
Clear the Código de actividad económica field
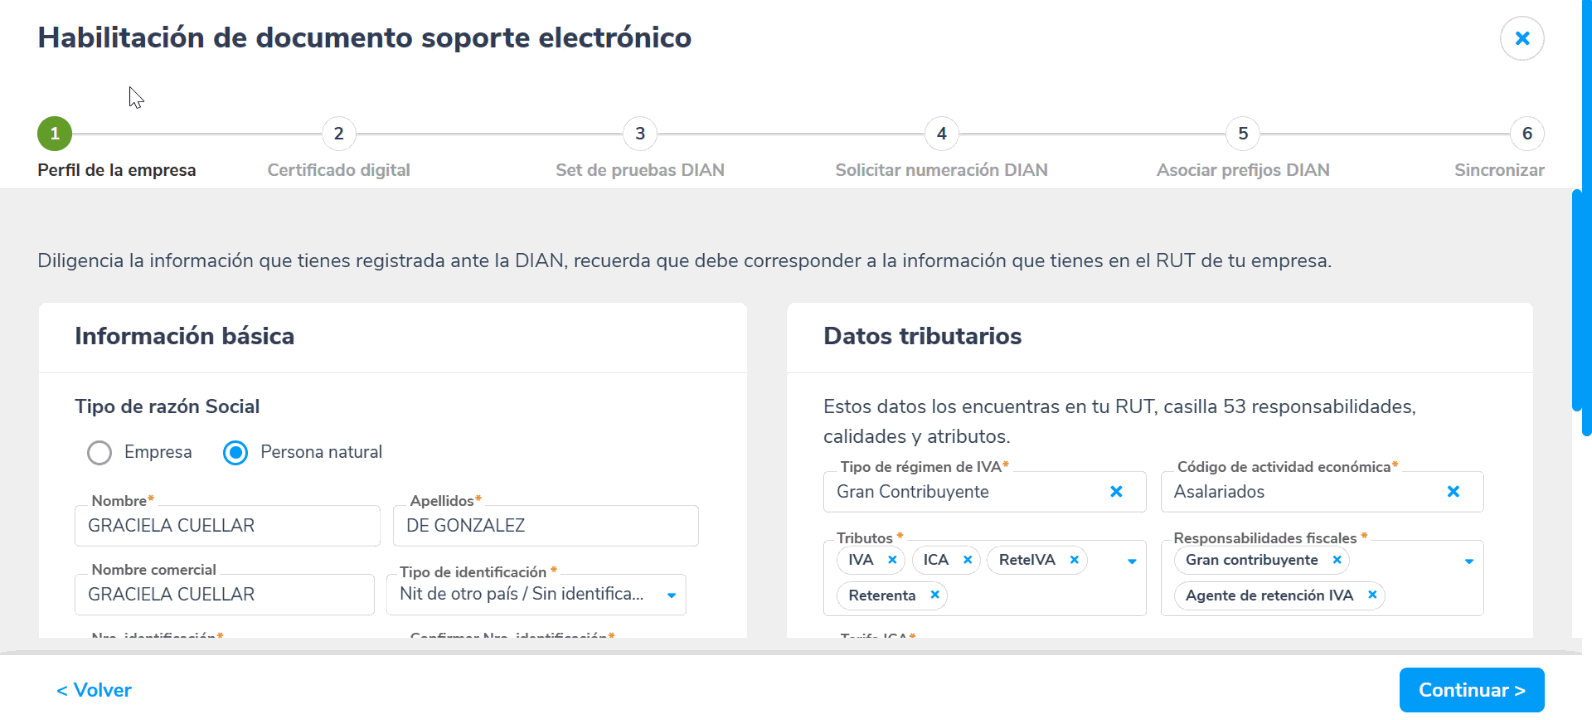tap(1453, 492)
